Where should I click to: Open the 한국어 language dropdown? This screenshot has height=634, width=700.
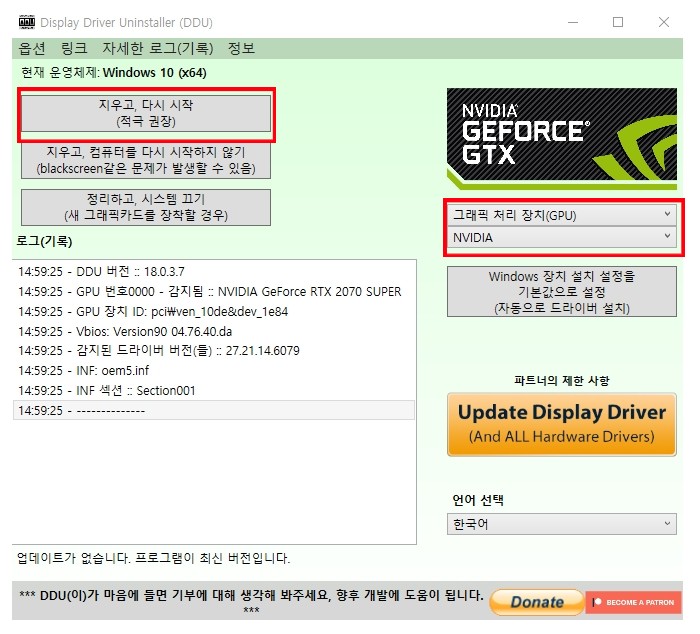click(562, 524)
